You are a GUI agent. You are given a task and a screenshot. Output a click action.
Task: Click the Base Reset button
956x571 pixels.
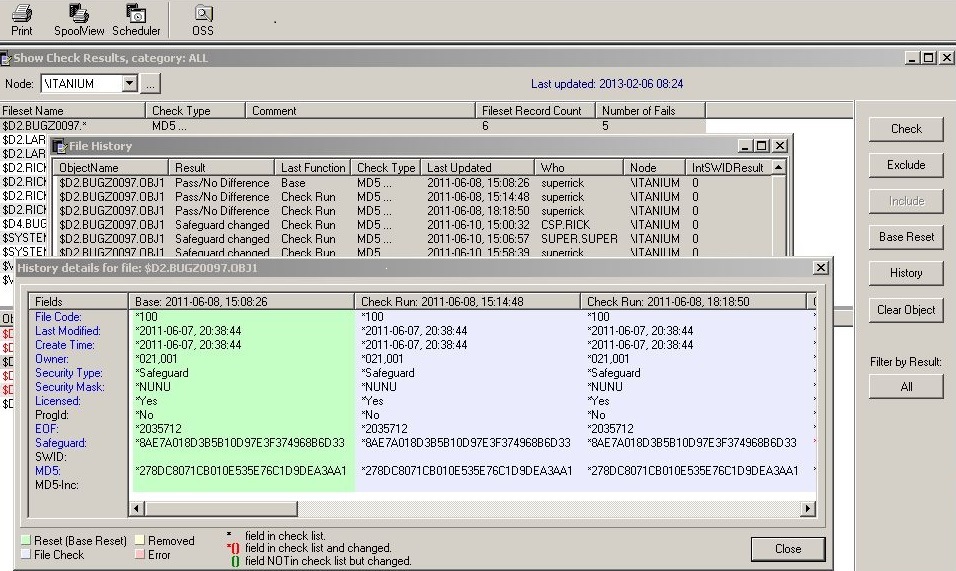906,236
